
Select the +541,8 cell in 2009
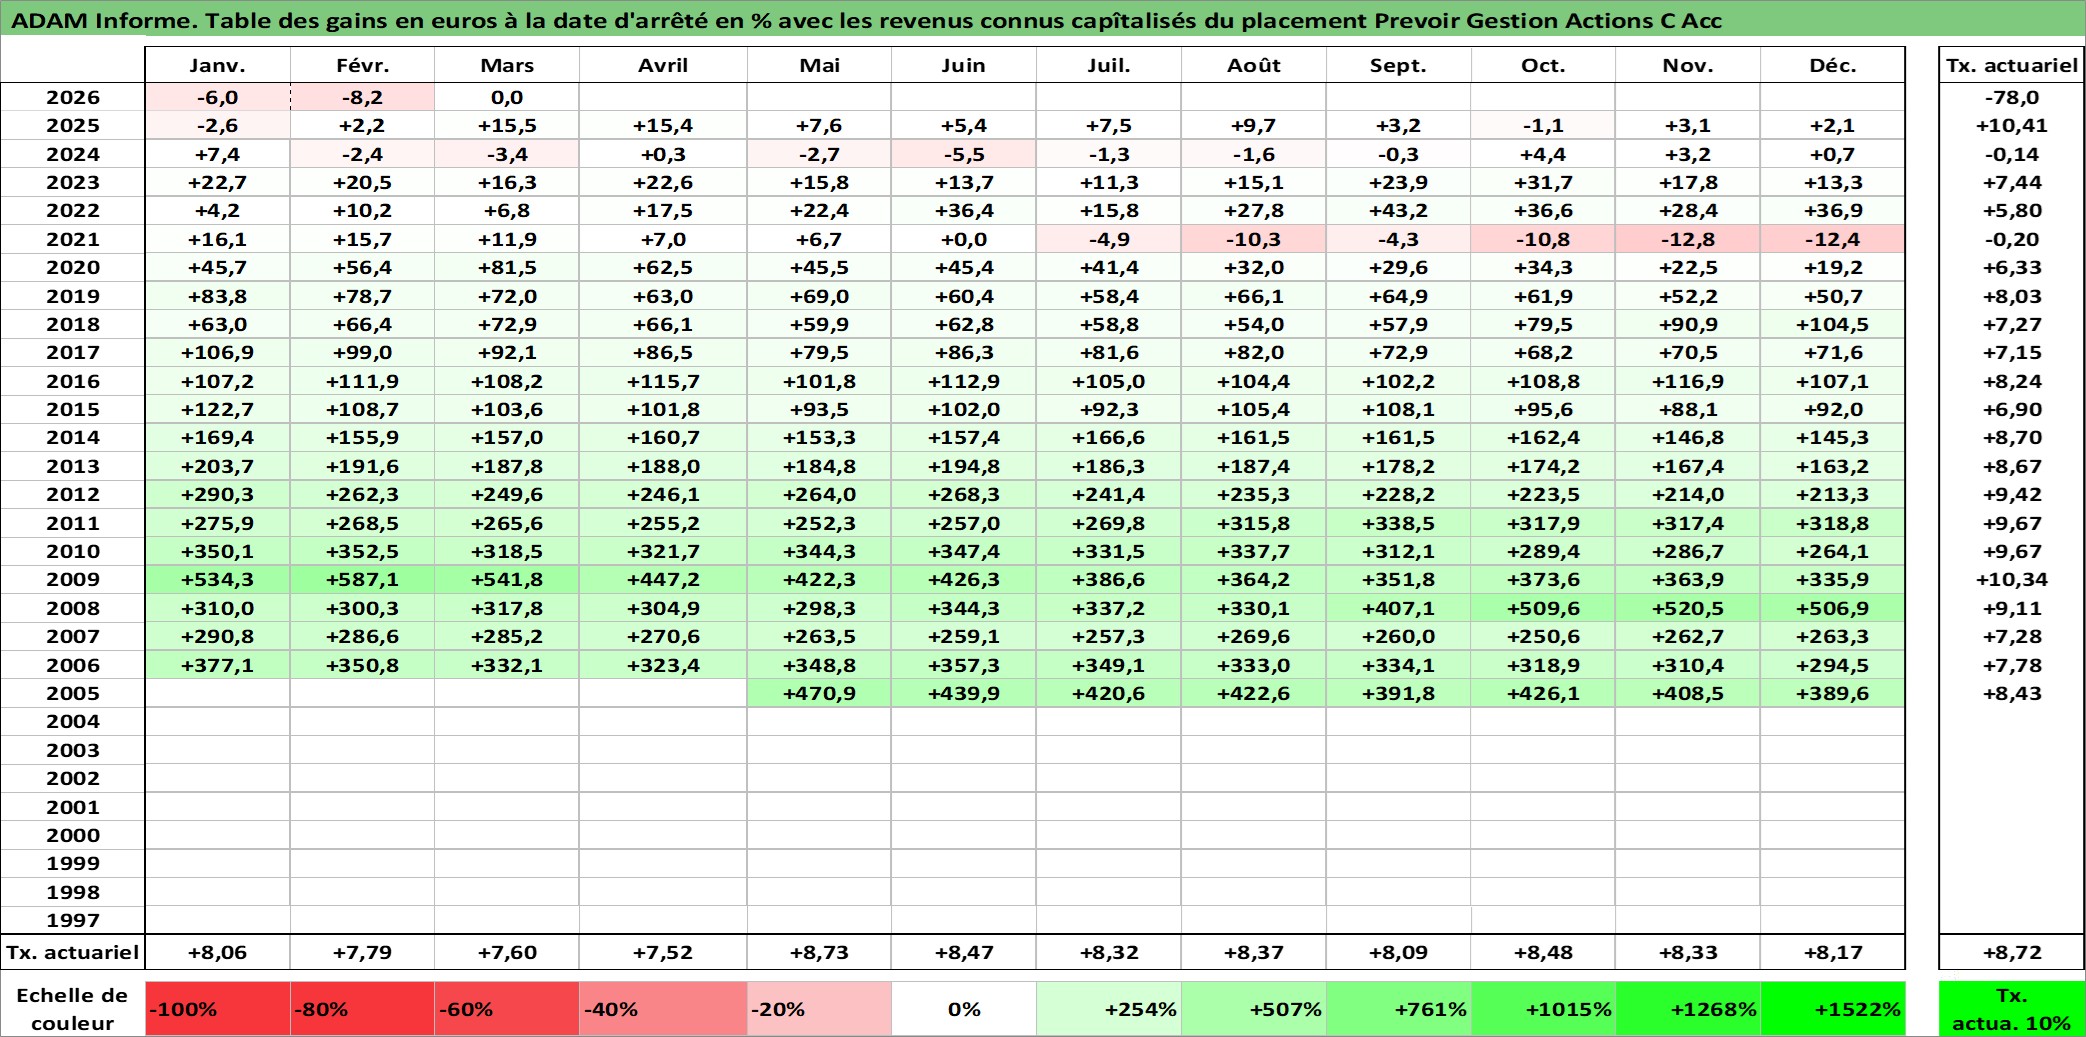pyautogui.click(x=507, y=579)
